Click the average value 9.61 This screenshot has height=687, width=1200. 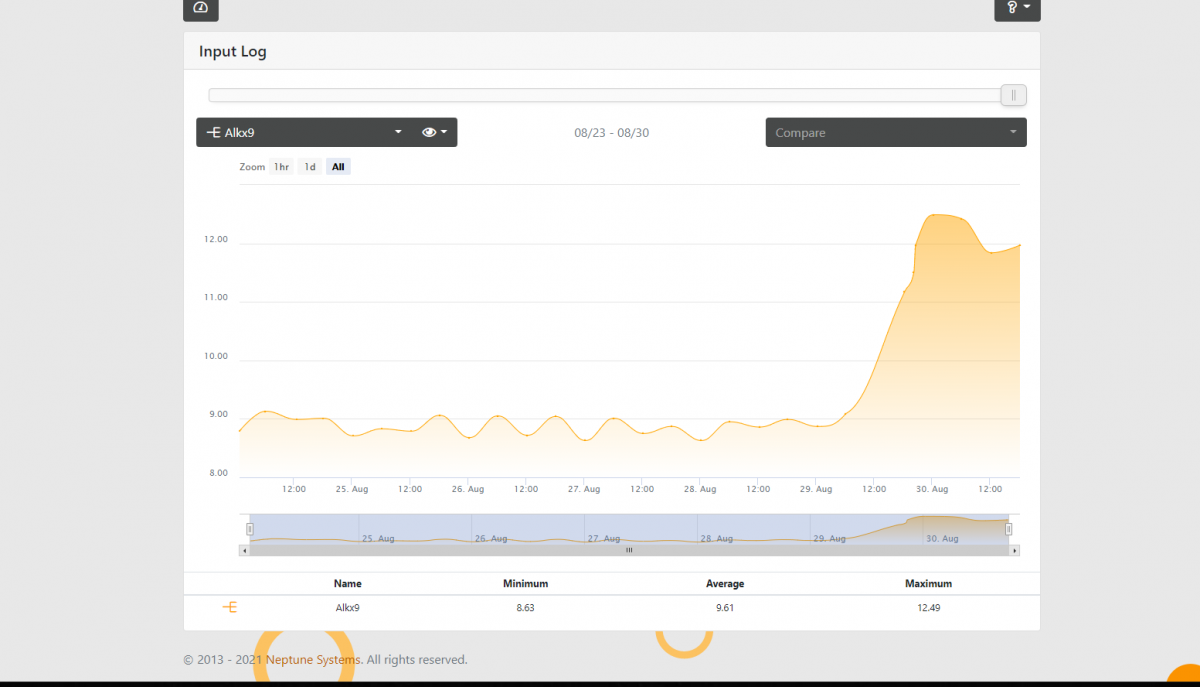click(x=726, y=607)
